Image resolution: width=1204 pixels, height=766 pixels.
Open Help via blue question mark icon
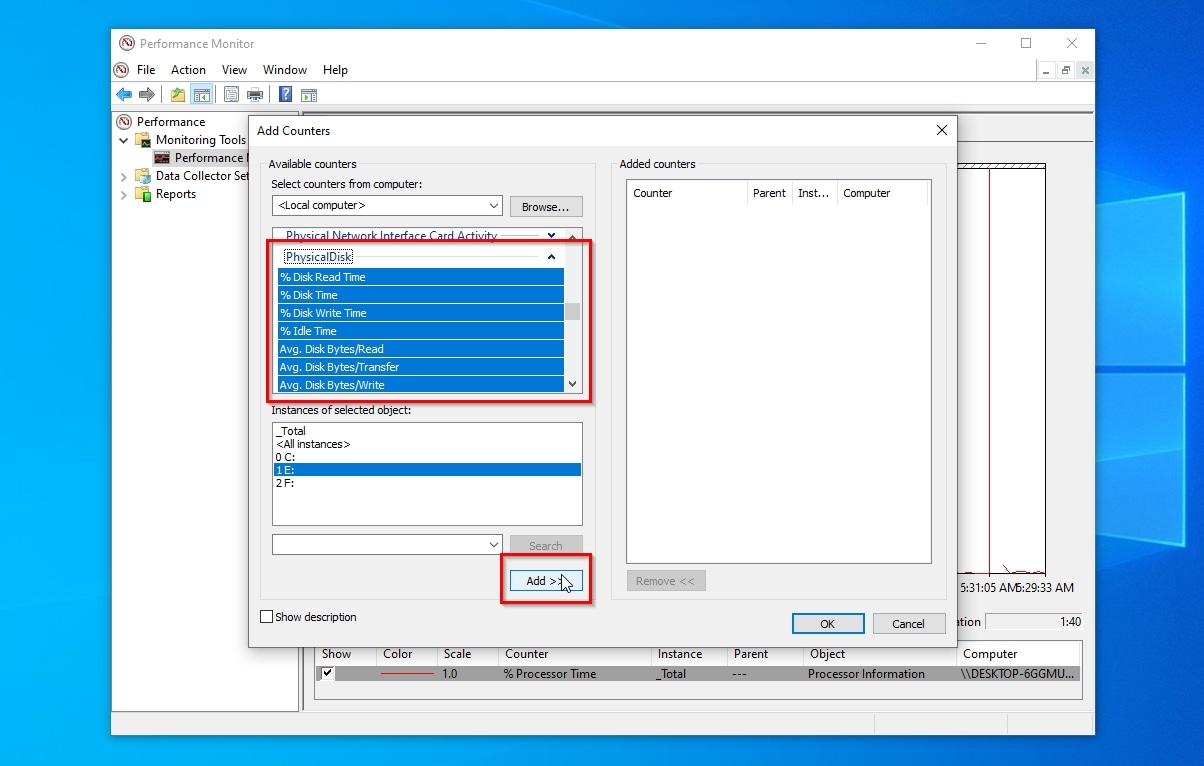click(286, 95)
